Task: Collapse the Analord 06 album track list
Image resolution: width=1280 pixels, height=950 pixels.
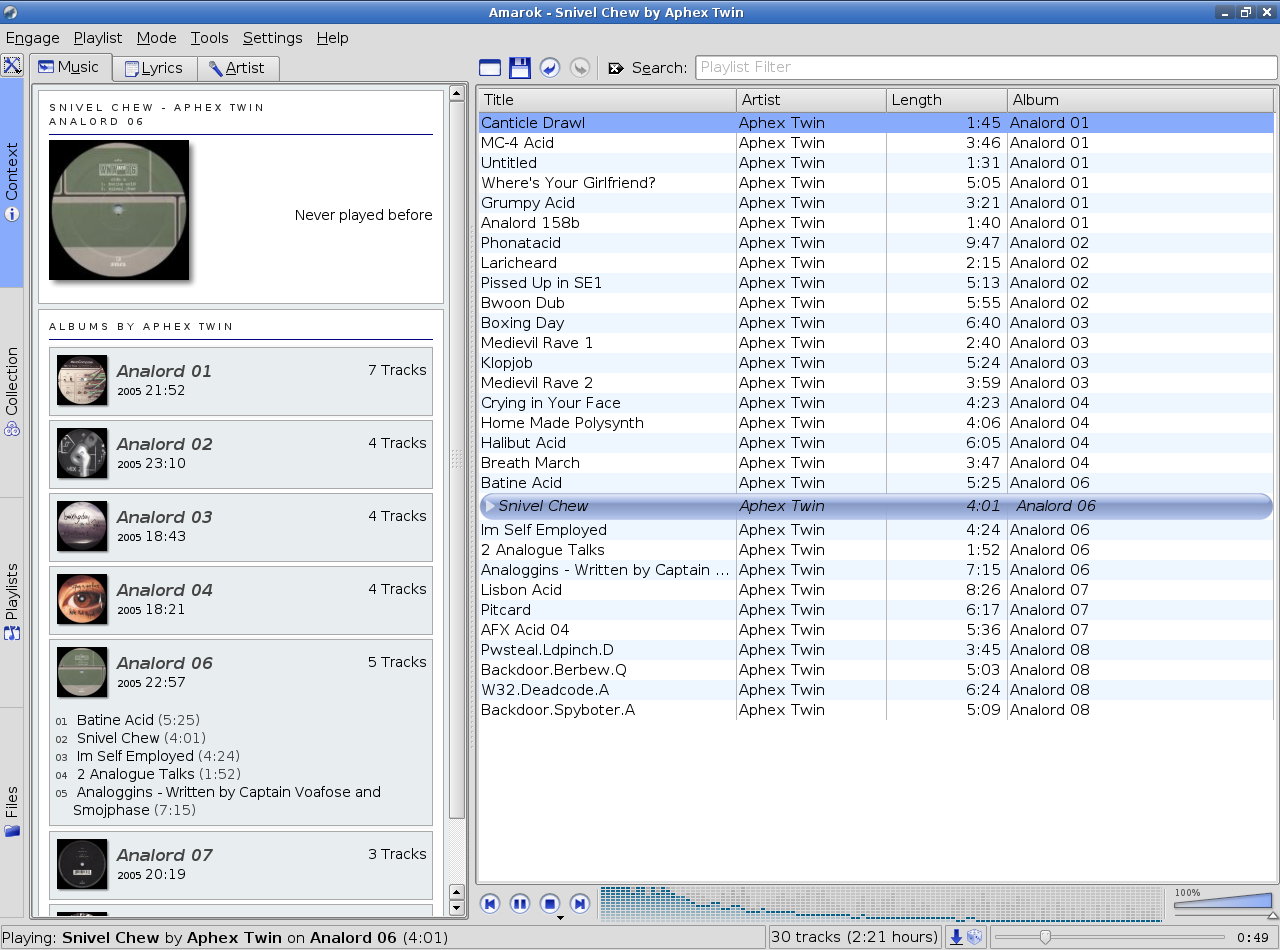Action: point(241,673)
